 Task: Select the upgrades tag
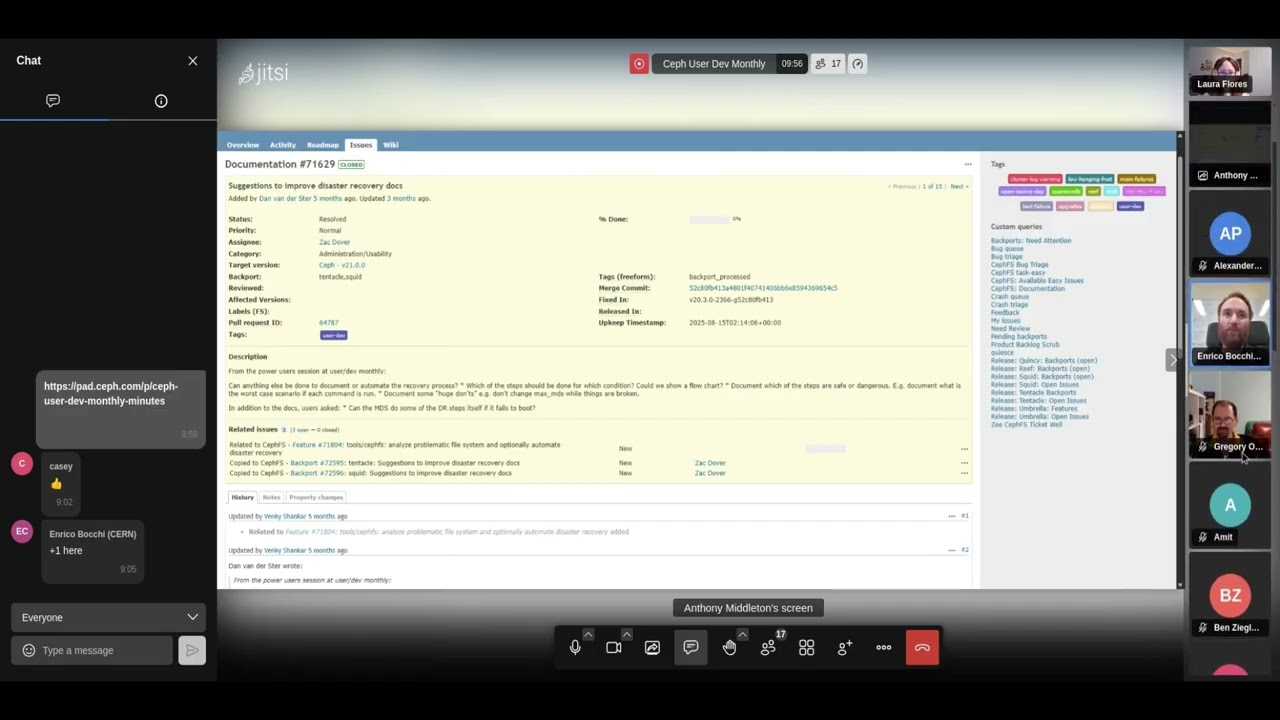pos(1070,206)
